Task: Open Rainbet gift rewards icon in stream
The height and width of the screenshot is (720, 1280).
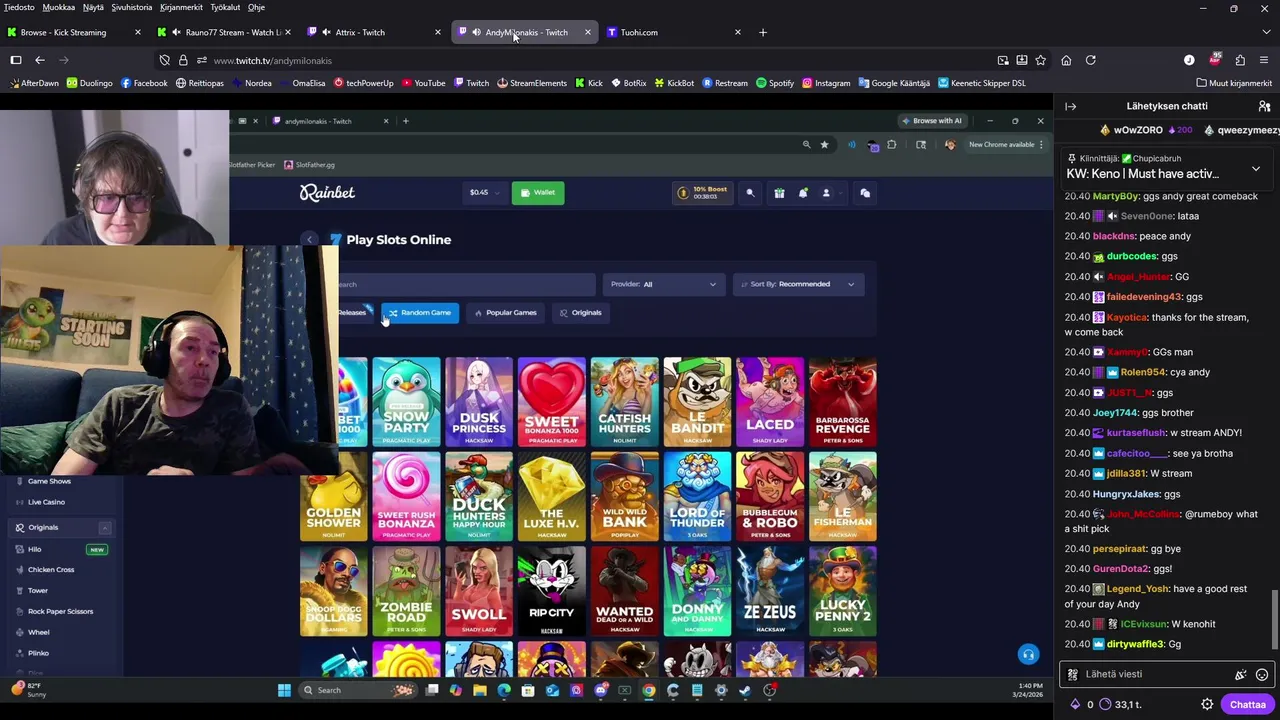Action: click(x=779, y=193)
